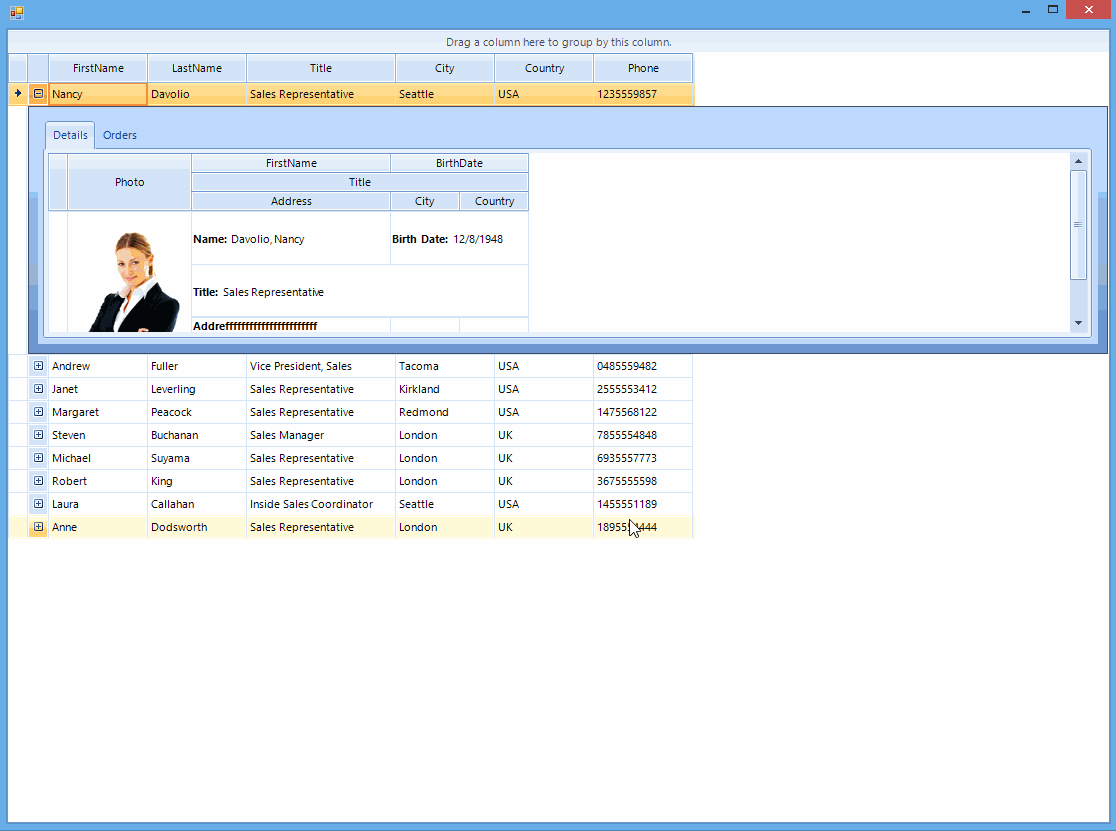Click the 'Birth Date: 12/8/1948' detail cell
This screenshot has width=1116, height=831.
point(460,238)
